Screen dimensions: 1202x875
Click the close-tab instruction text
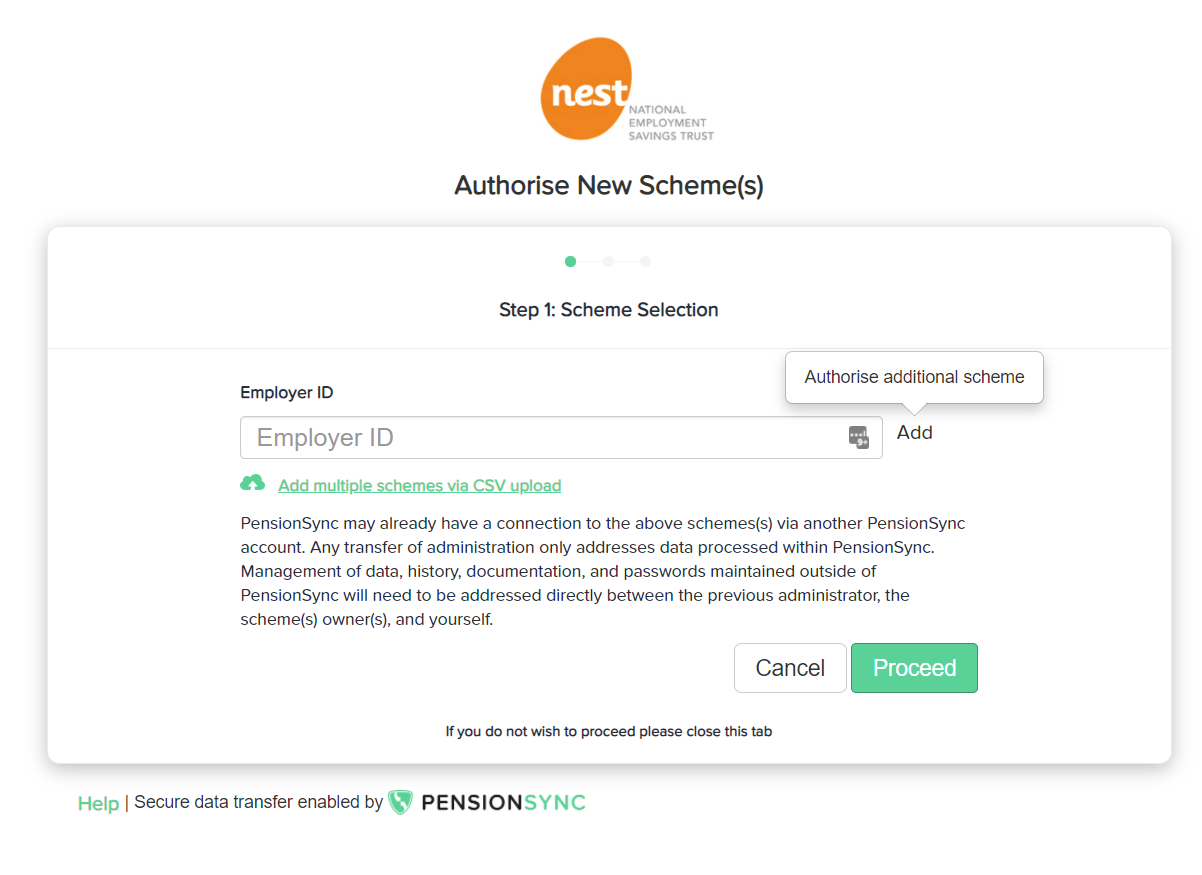pos(608,731)
